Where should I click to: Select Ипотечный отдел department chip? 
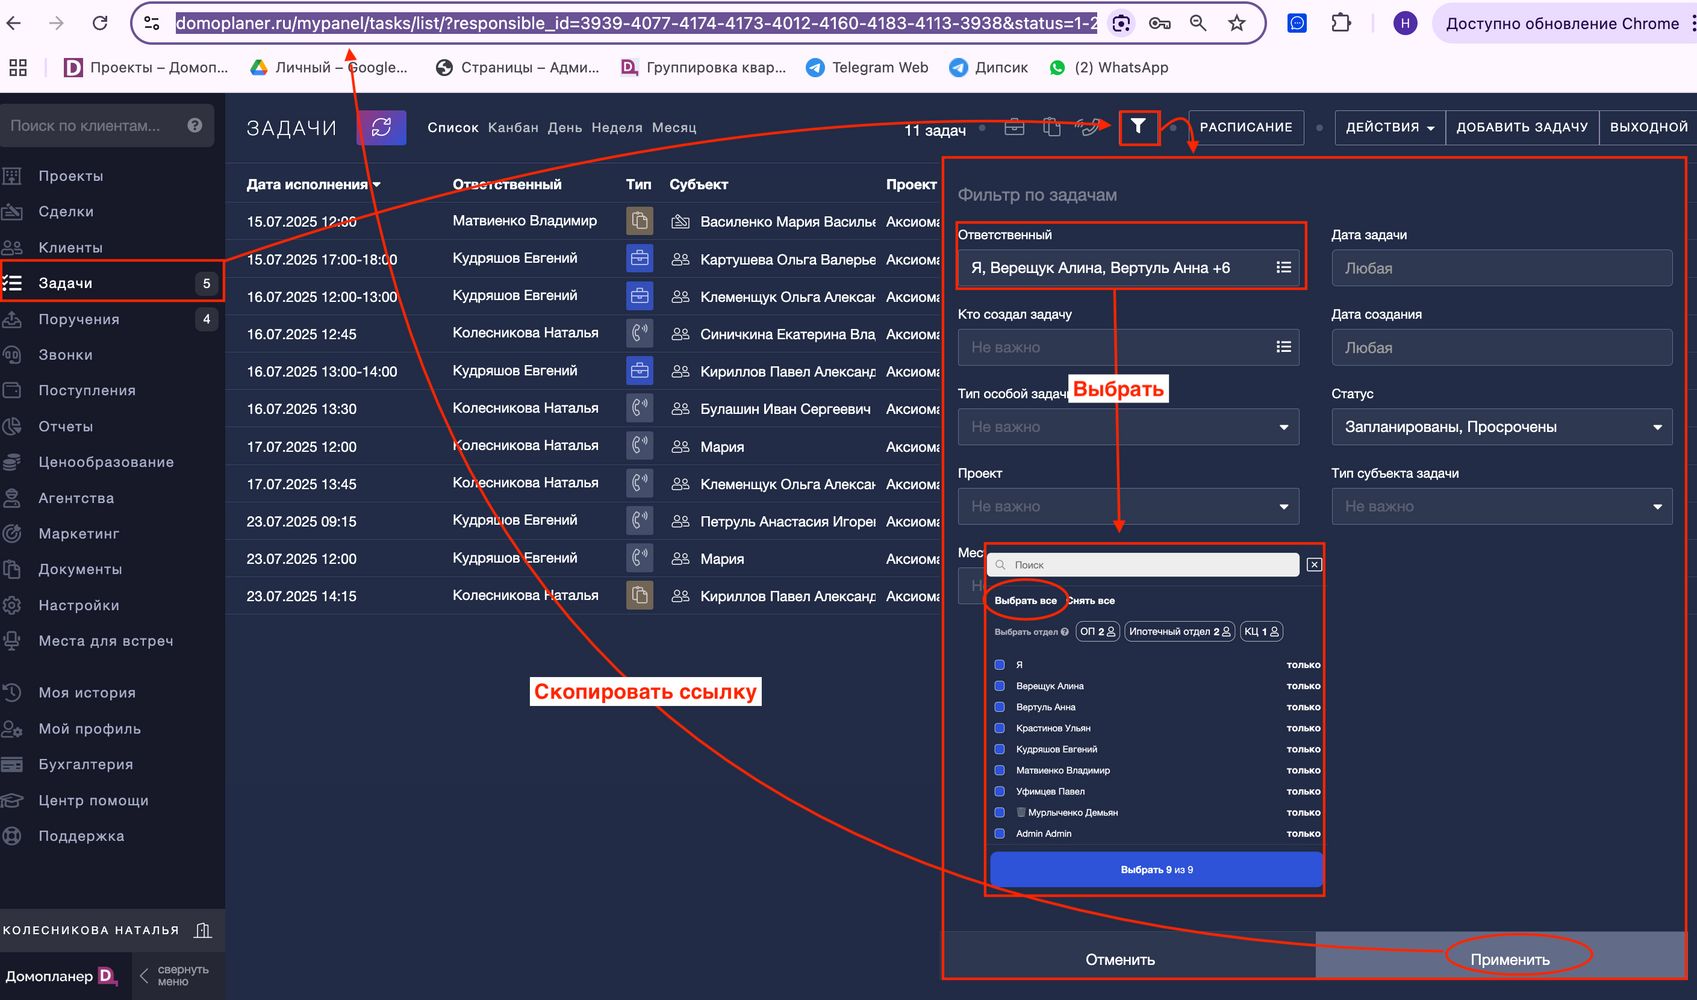click(x=1180, y=632)
